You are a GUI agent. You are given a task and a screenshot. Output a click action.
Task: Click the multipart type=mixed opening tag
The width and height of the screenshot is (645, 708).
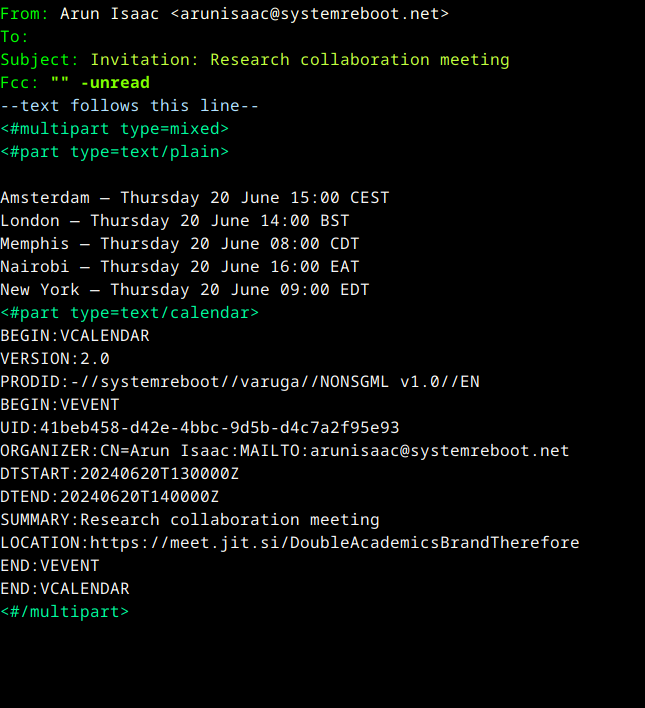pos(115,129)
